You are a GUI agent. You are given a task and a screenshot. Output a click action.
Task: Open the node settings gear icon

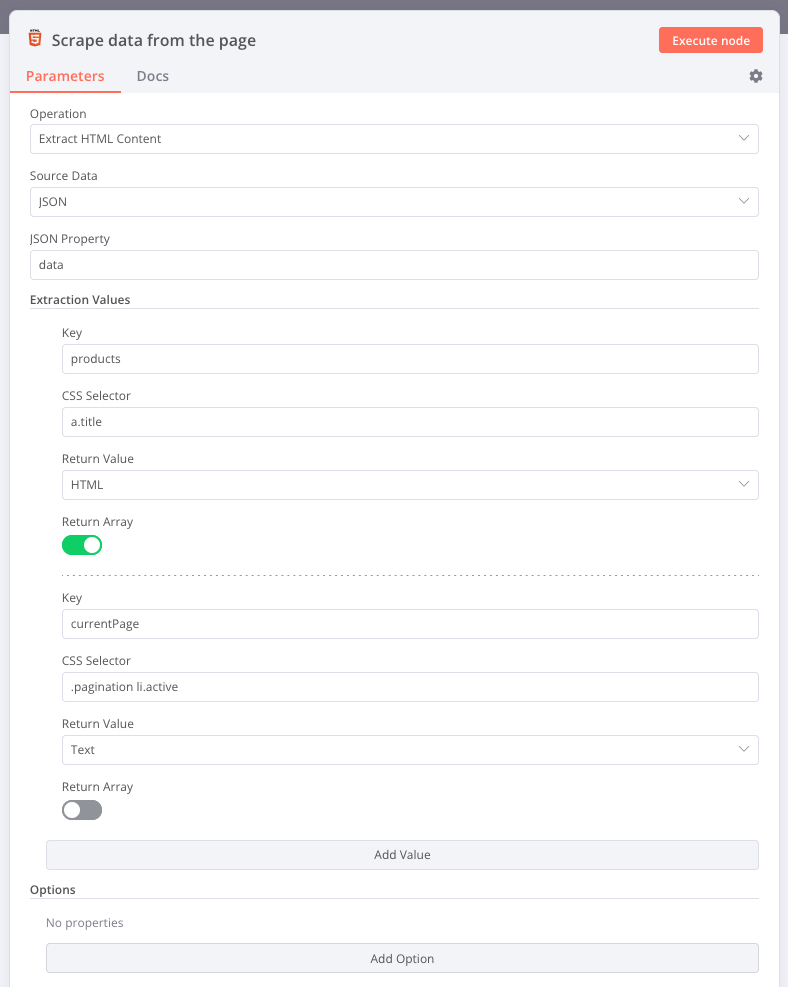click(755, 76)
